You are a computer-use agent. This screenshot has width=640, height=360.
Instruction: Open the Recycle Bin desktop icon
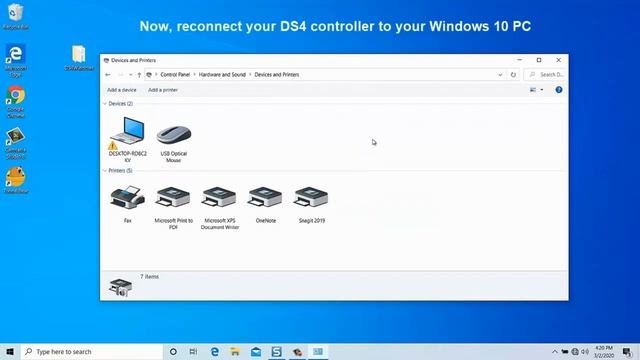[16, 16]
